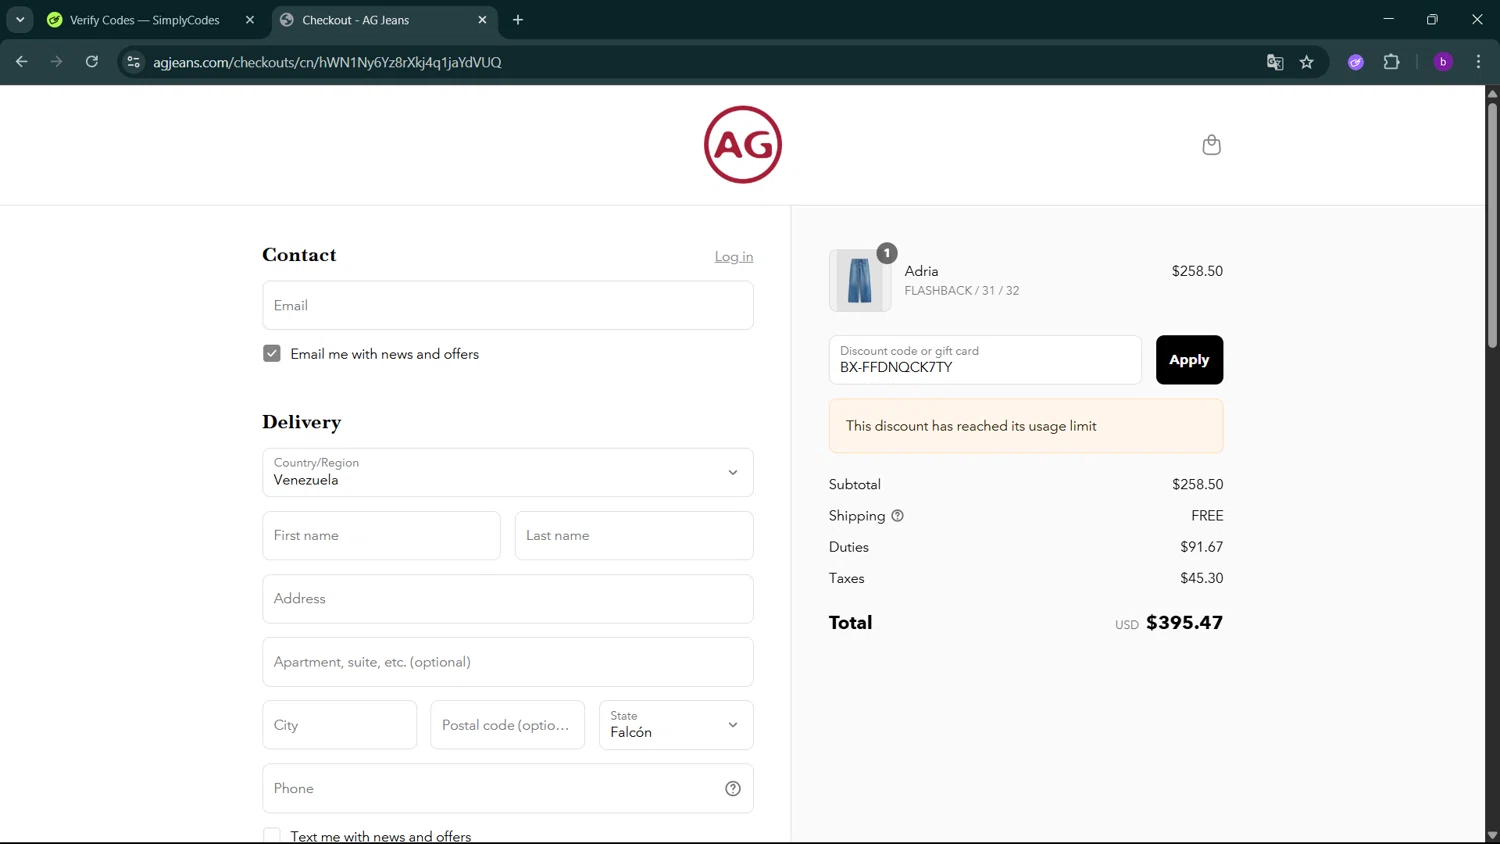
Task: Click the Contact heading
Action: 299,255
